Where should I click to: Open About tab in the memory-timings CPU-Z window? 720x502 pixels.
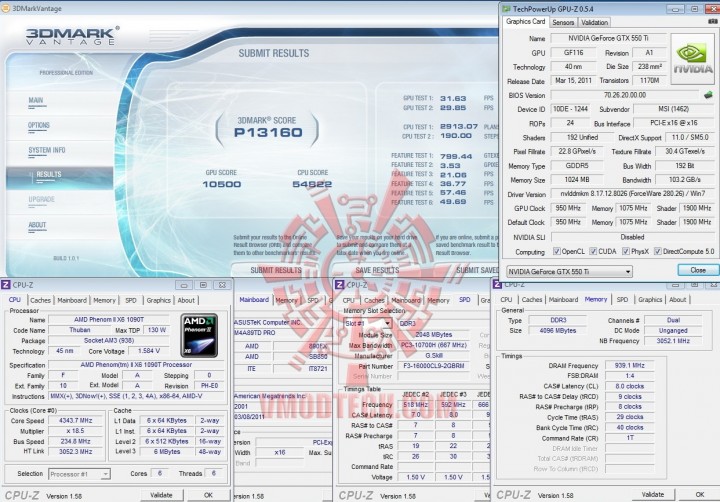point(677,299)
